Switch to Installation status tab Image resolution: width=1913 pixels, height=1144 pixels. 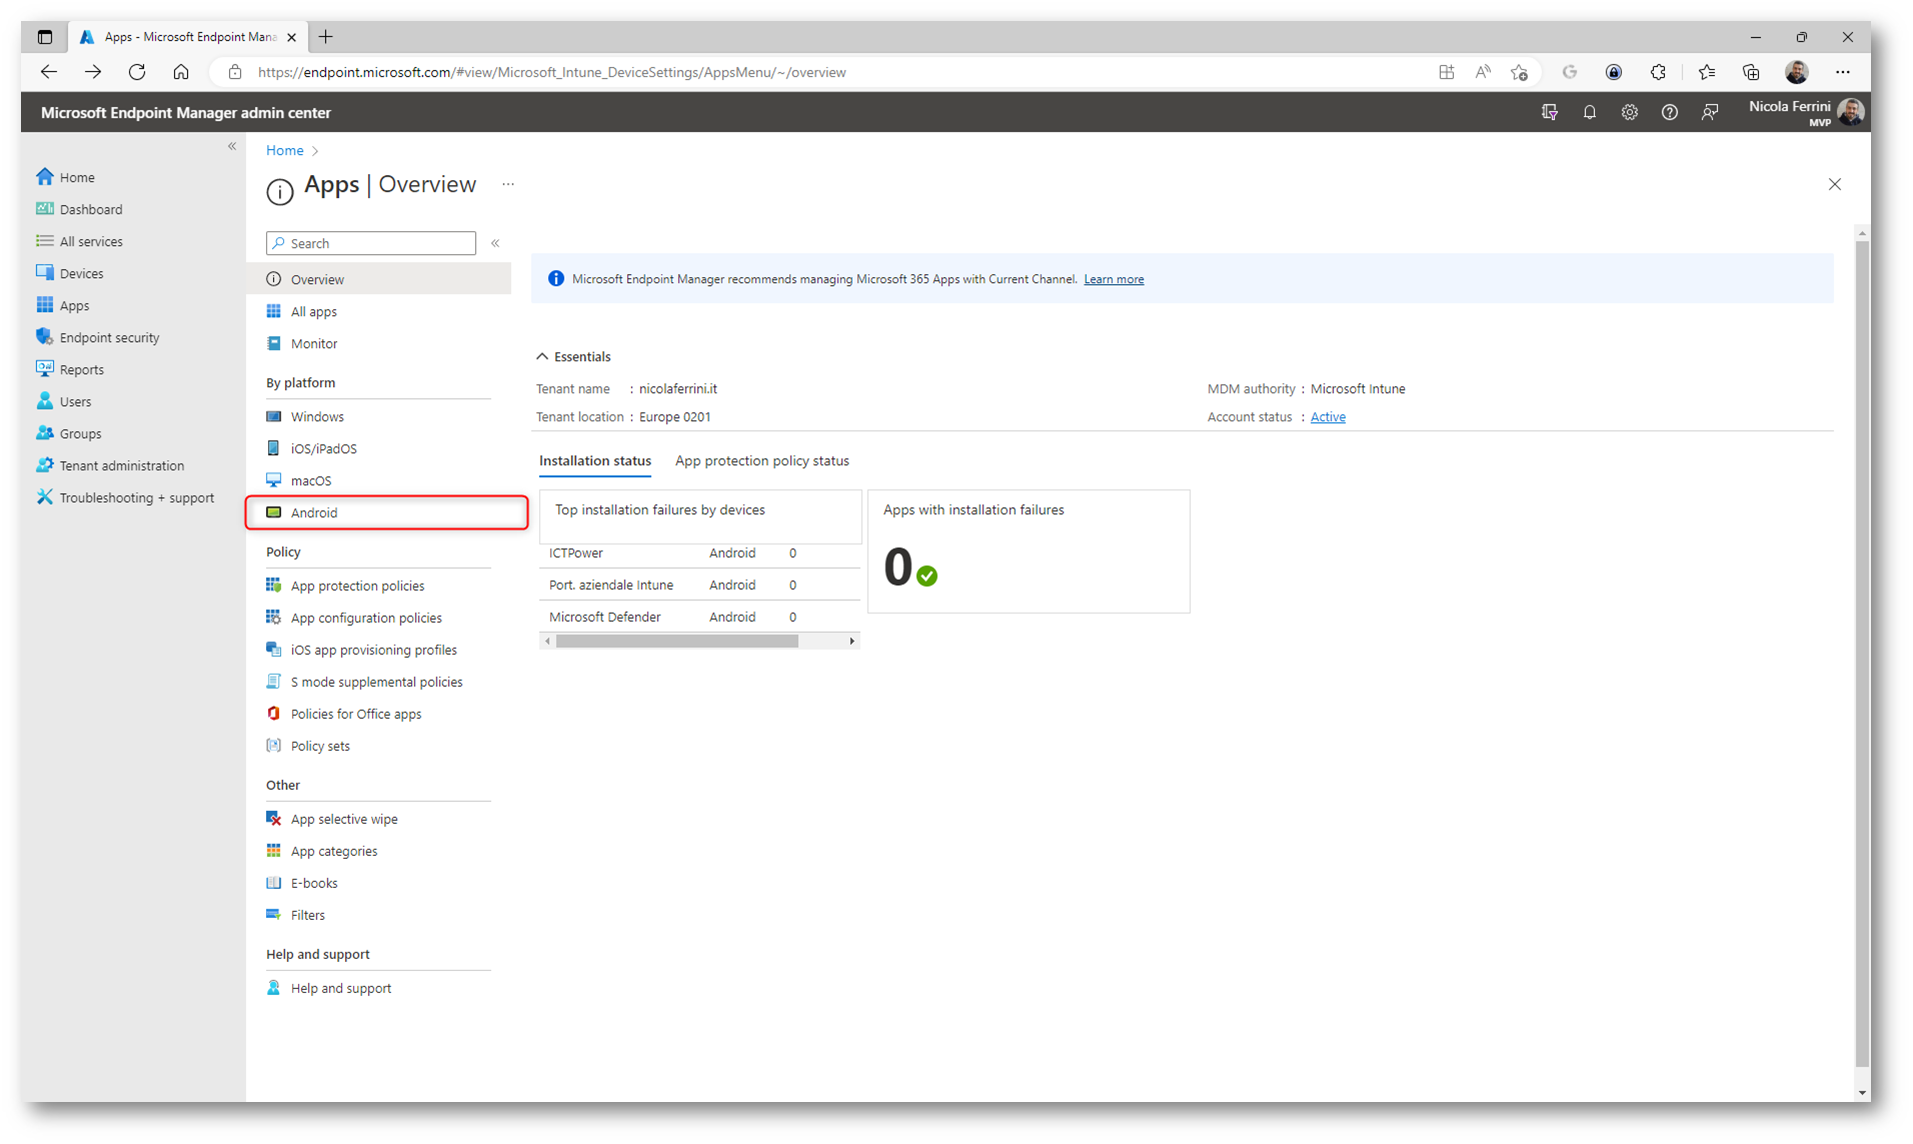coord(595,461)
